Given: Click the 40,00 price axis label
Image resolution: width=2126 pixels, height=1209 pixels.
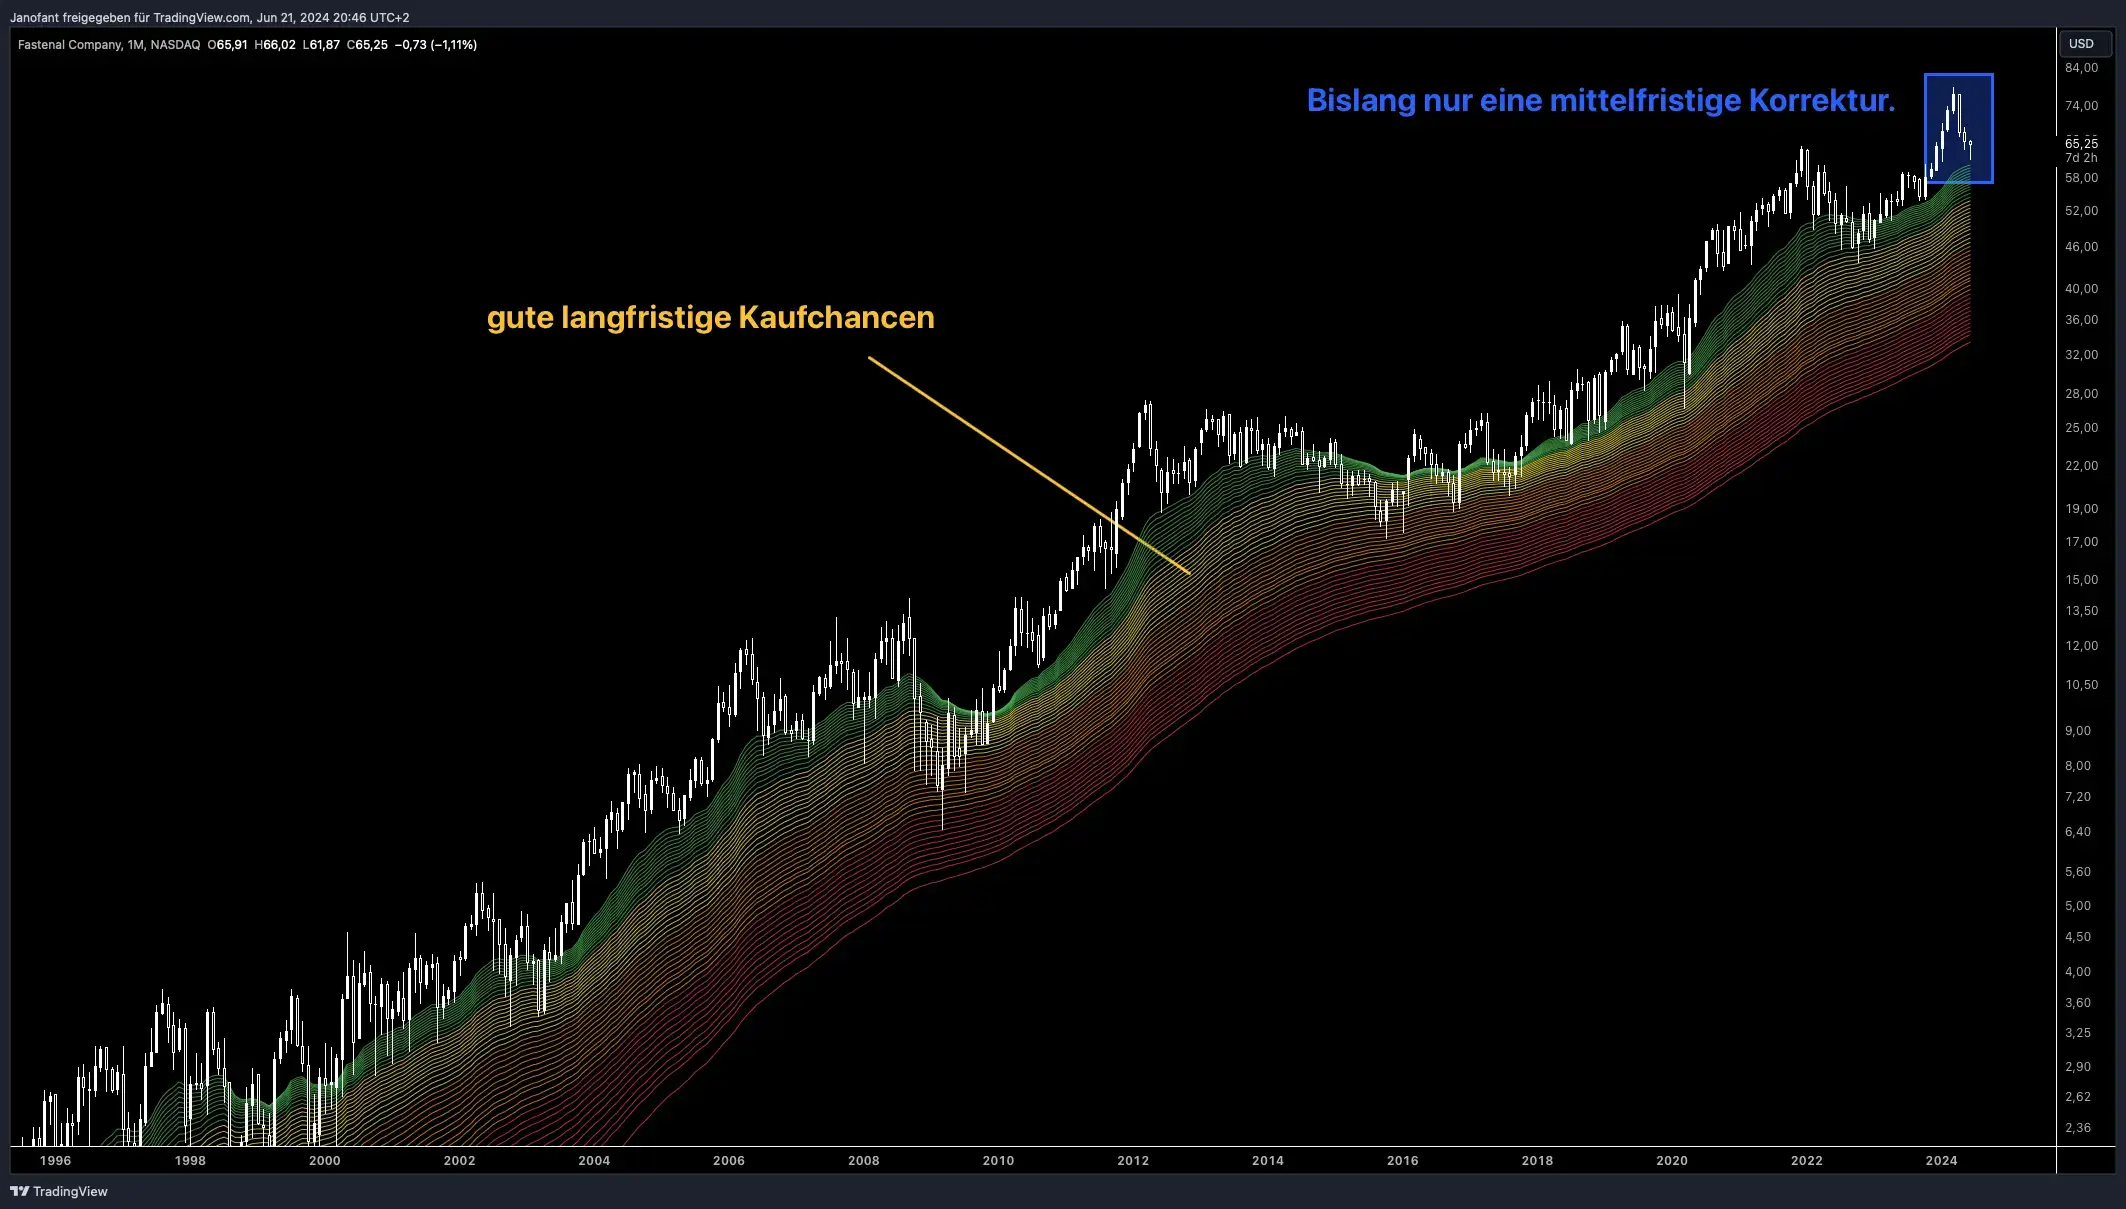Looking at the screenshot, I should (2081, 289).
